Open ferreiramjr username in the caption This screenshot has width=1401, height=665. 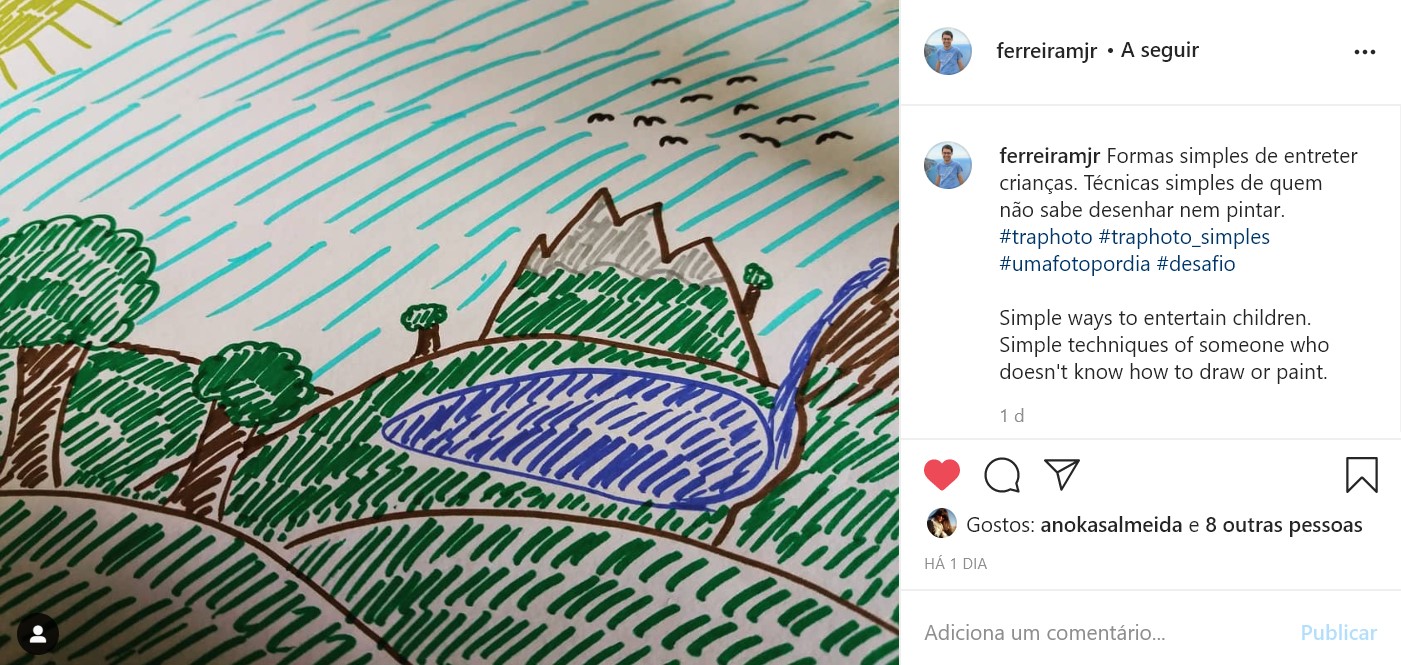[x=1050, y=156]
